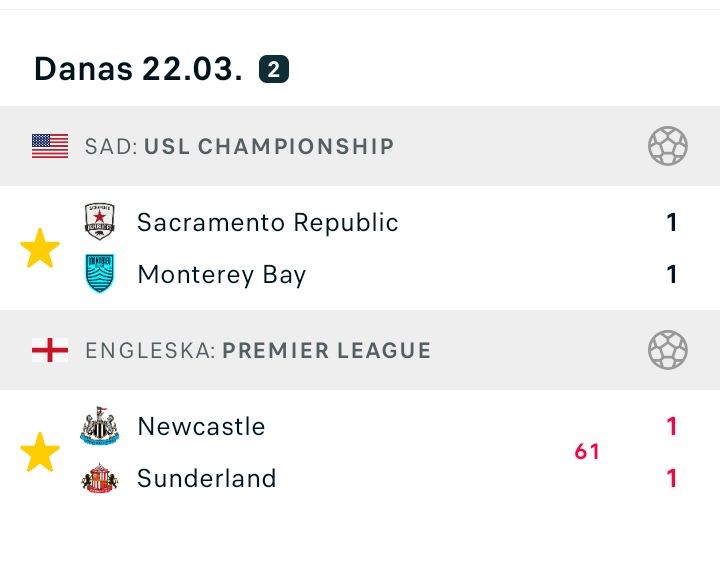Screen dimensions: 720x583
Task: Select the Sacramento Republic team name
Action: click(x=268, y=222)
